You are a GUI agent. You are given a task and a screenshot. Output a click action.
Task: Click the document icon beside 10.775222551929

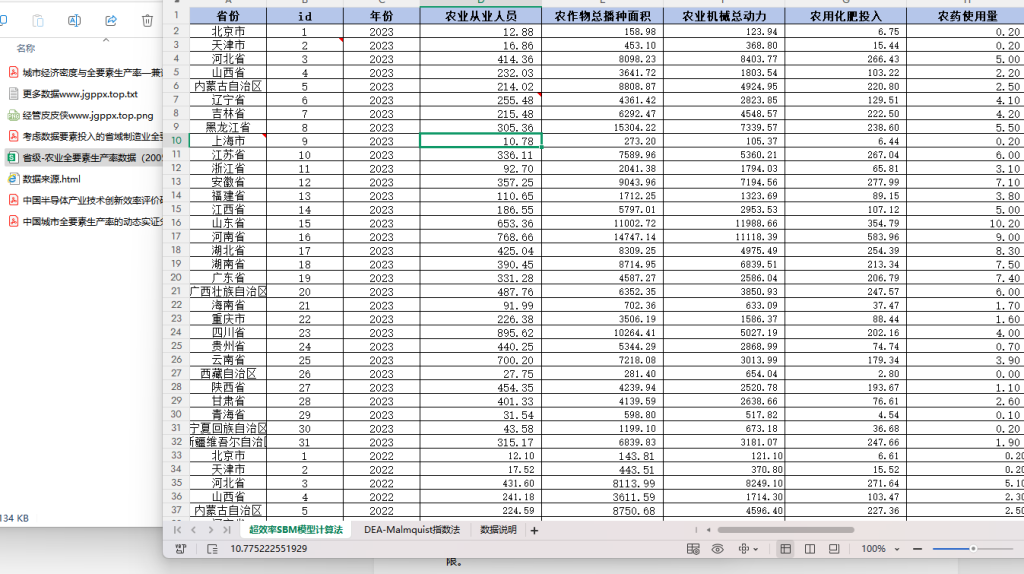point(212,549)
